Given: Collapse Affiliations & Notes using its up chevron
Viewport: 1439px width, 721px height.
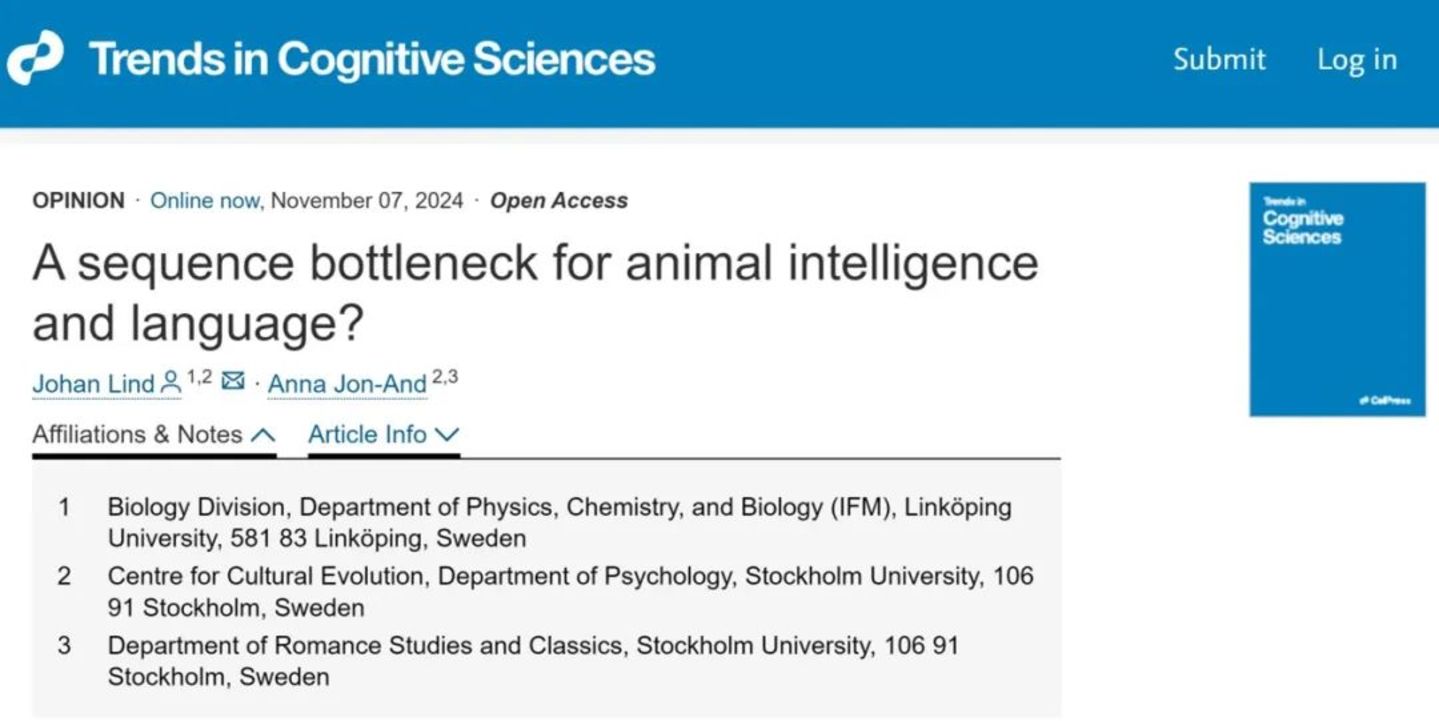Looking at the screenshot, I should tap(263, 435).
